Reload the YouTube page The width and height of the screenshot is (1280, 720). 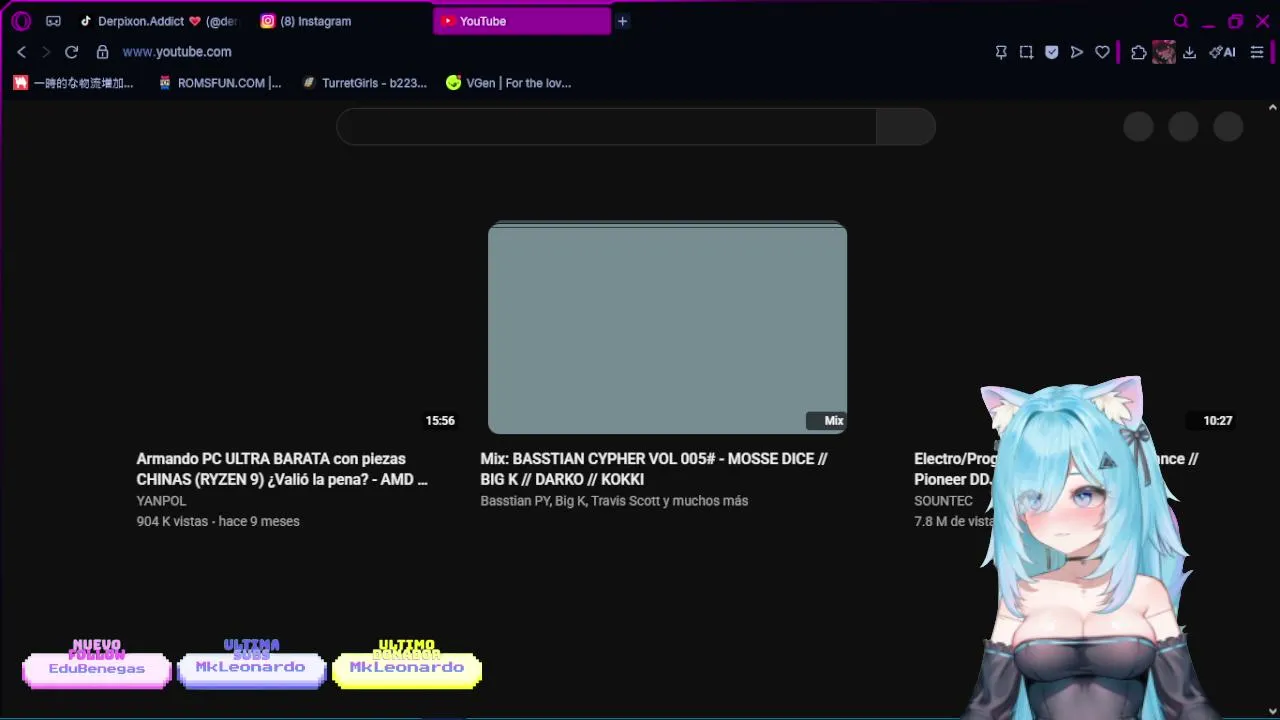(x=71, y=52)
